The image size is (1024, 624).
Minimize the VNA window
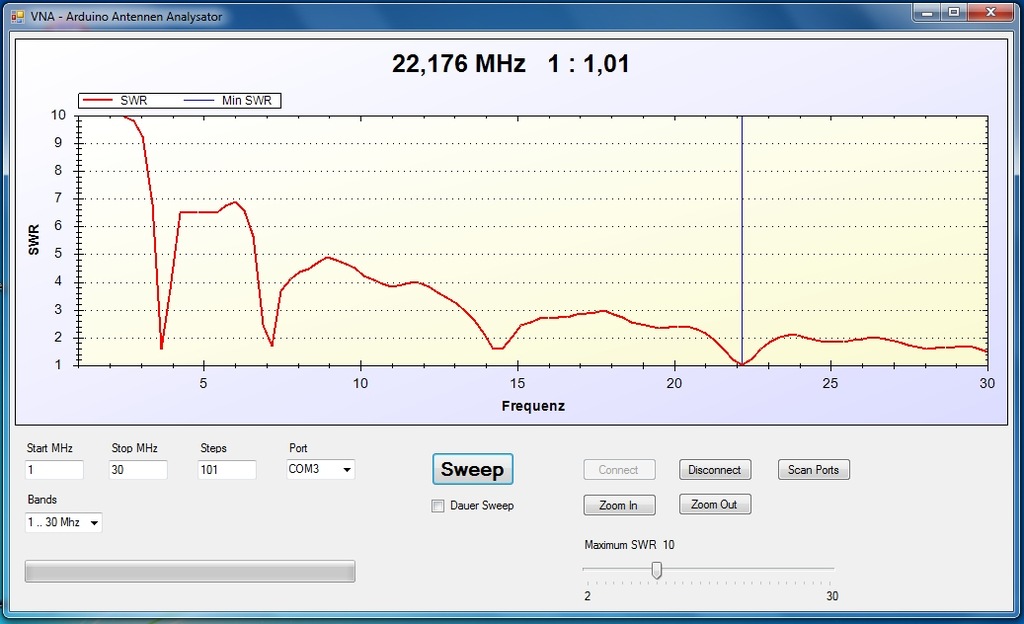click(x=927, y=12)
